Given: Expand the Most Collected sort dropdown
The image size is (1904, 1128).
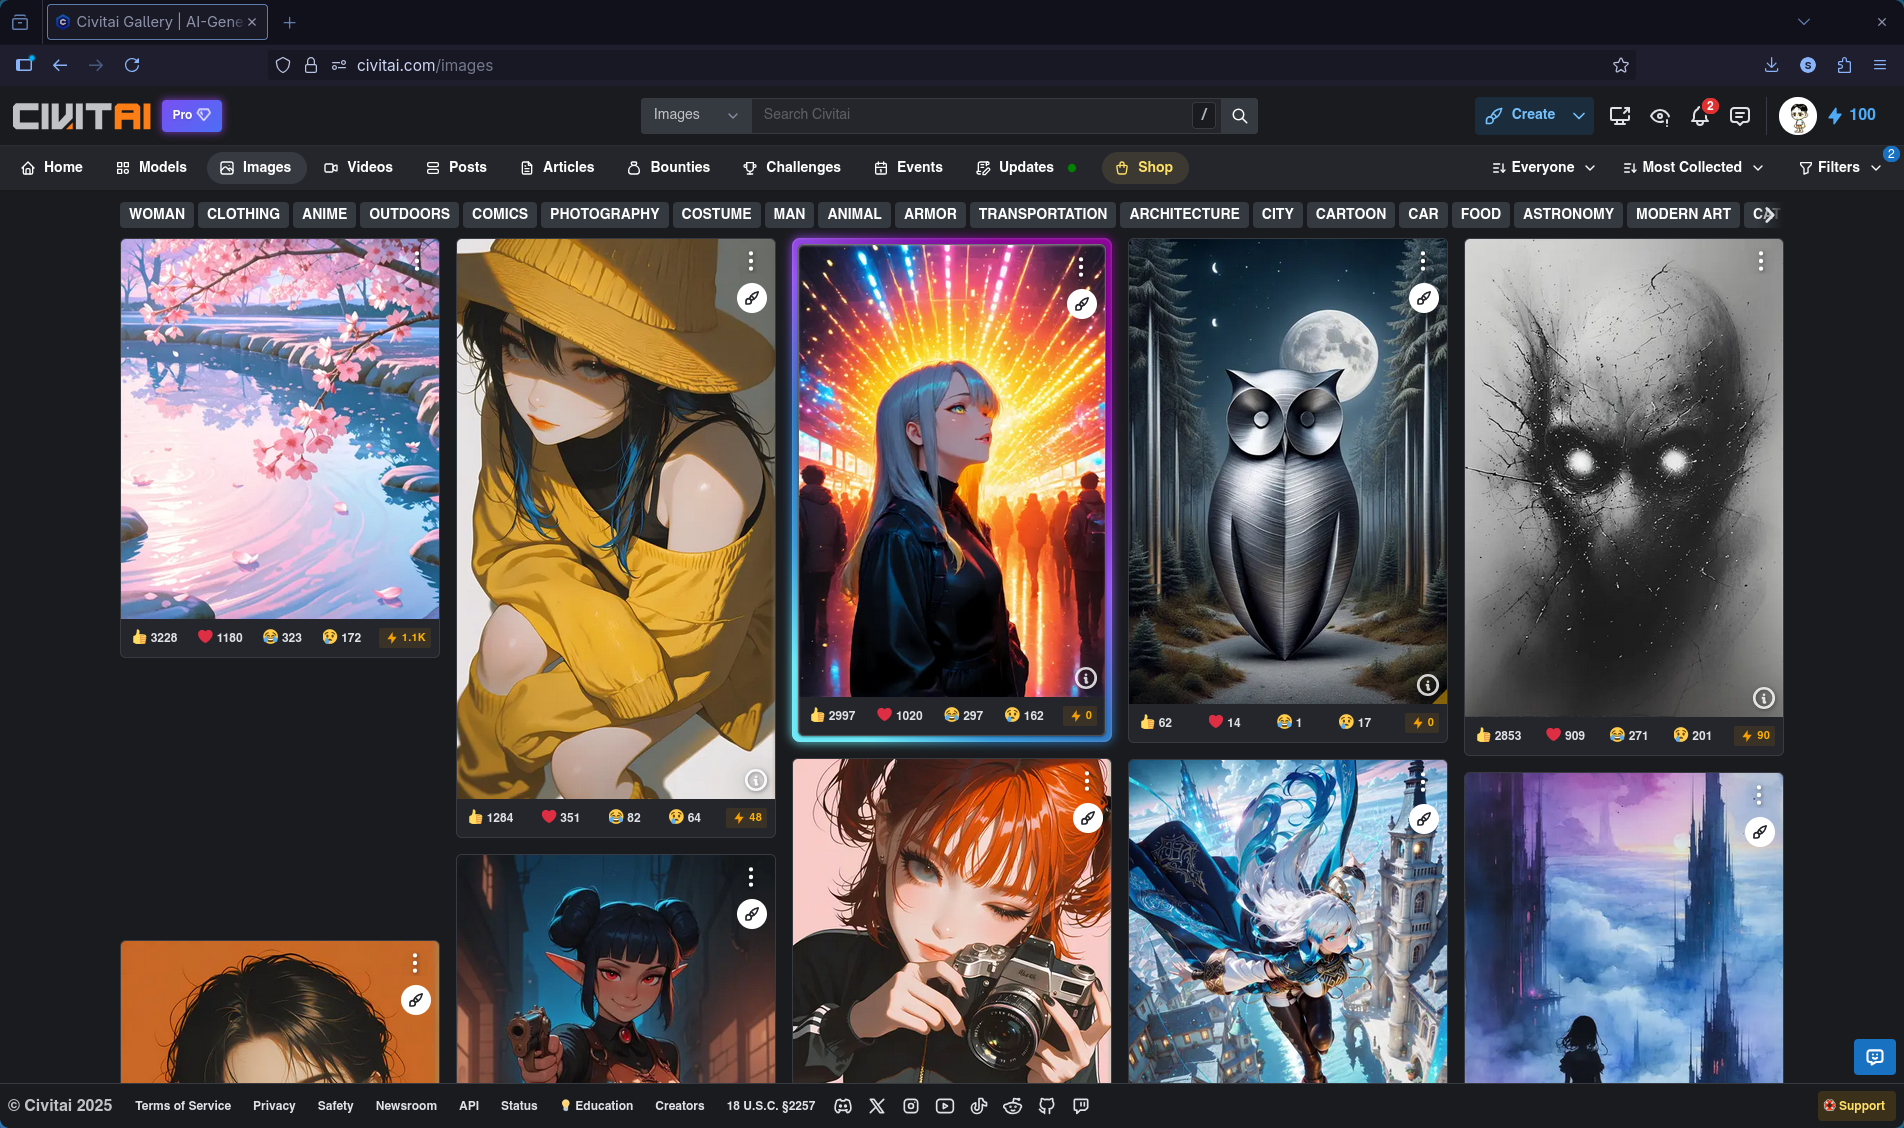Looking at the screenshot, I should (1692, 167).
